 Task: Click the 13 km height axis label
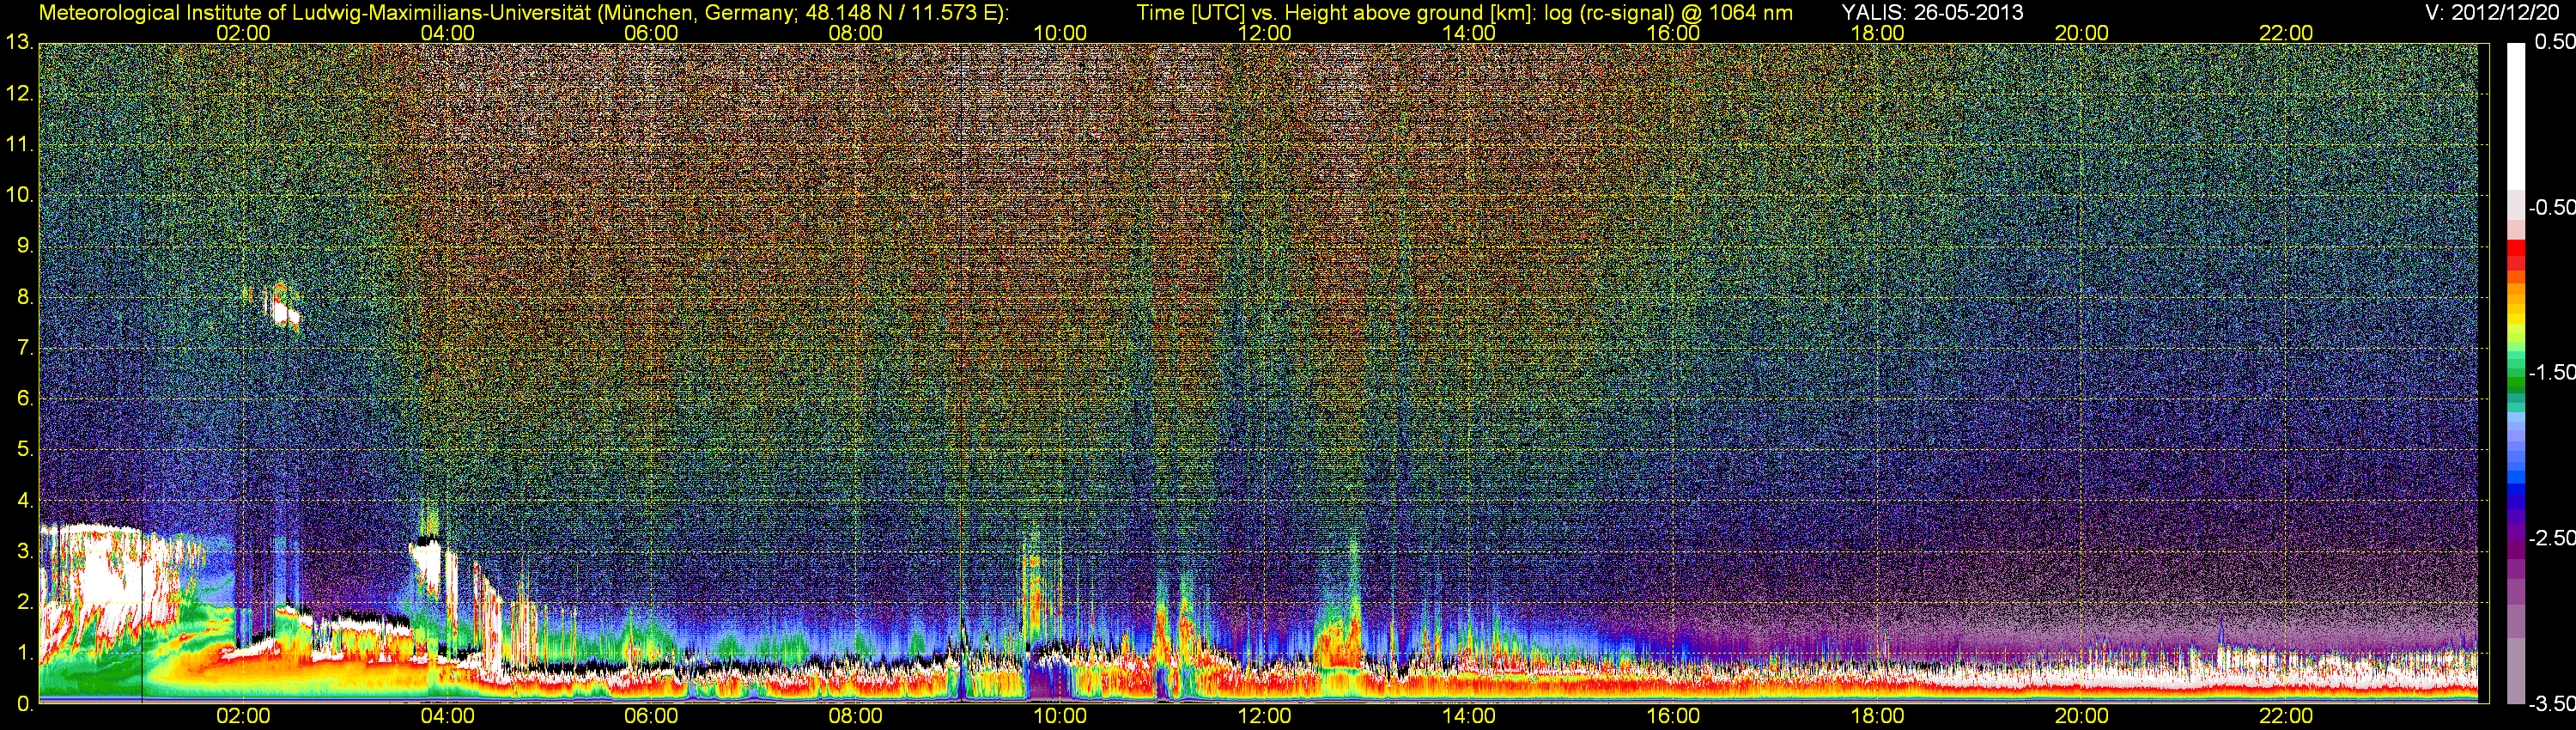[19, 42]
